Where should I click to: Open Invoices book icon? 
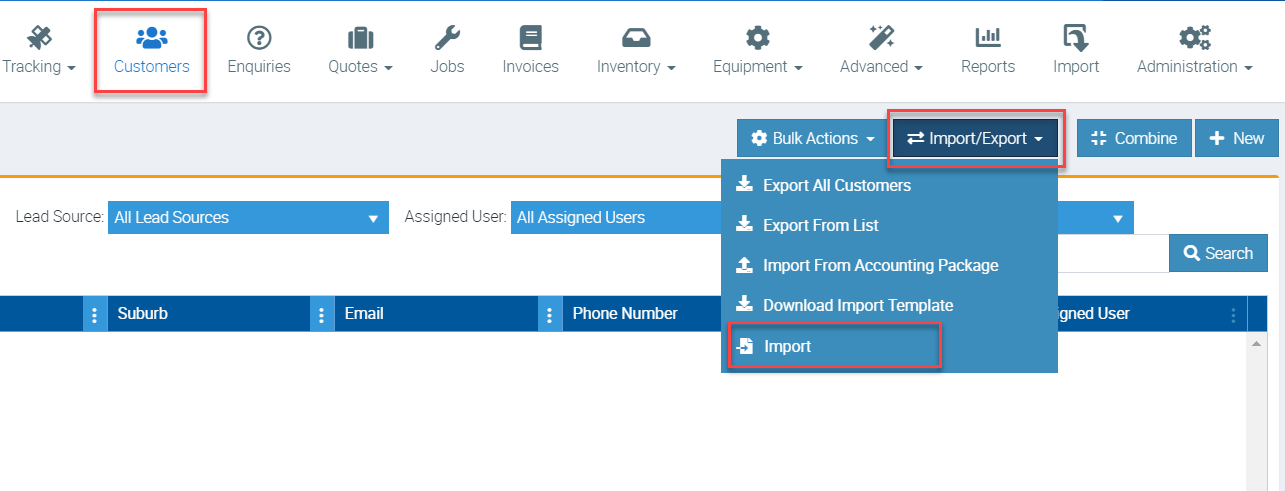(530, 39)
